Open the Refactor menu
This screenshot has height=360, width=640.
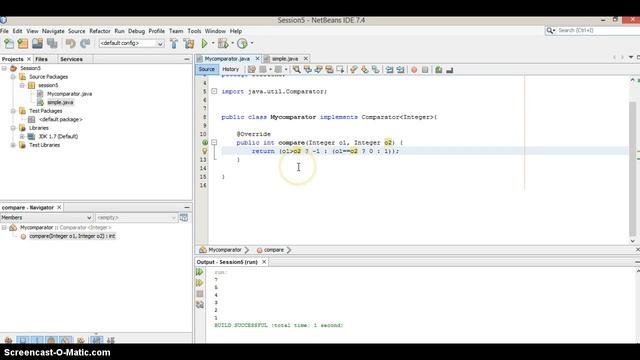click(x=100, y=31)
